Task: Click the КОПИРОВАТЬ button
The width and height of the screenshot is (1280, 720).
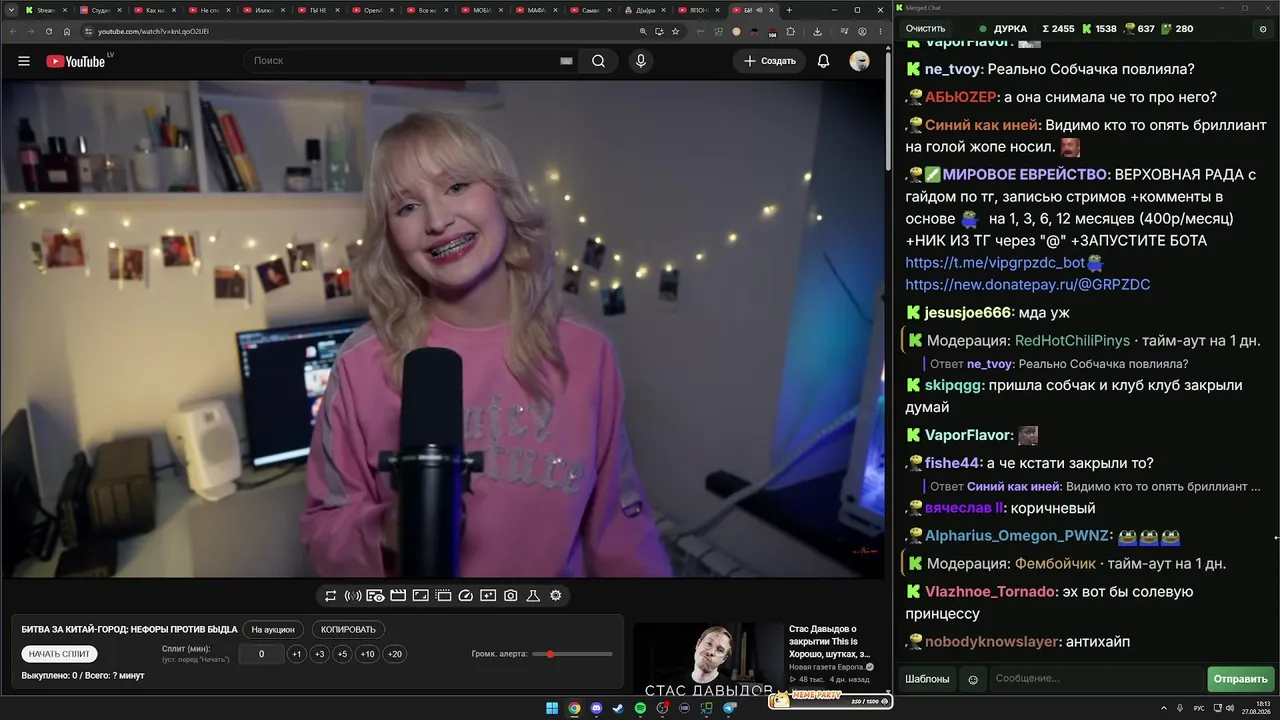Action: point(348,630)
